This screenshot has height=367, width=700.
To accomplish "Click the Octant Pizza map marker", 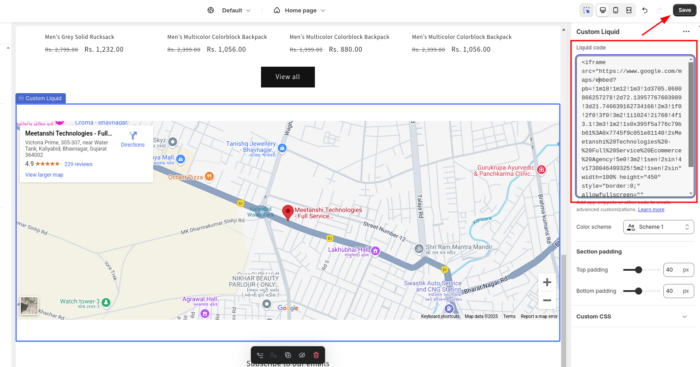I will coord(209,176).
